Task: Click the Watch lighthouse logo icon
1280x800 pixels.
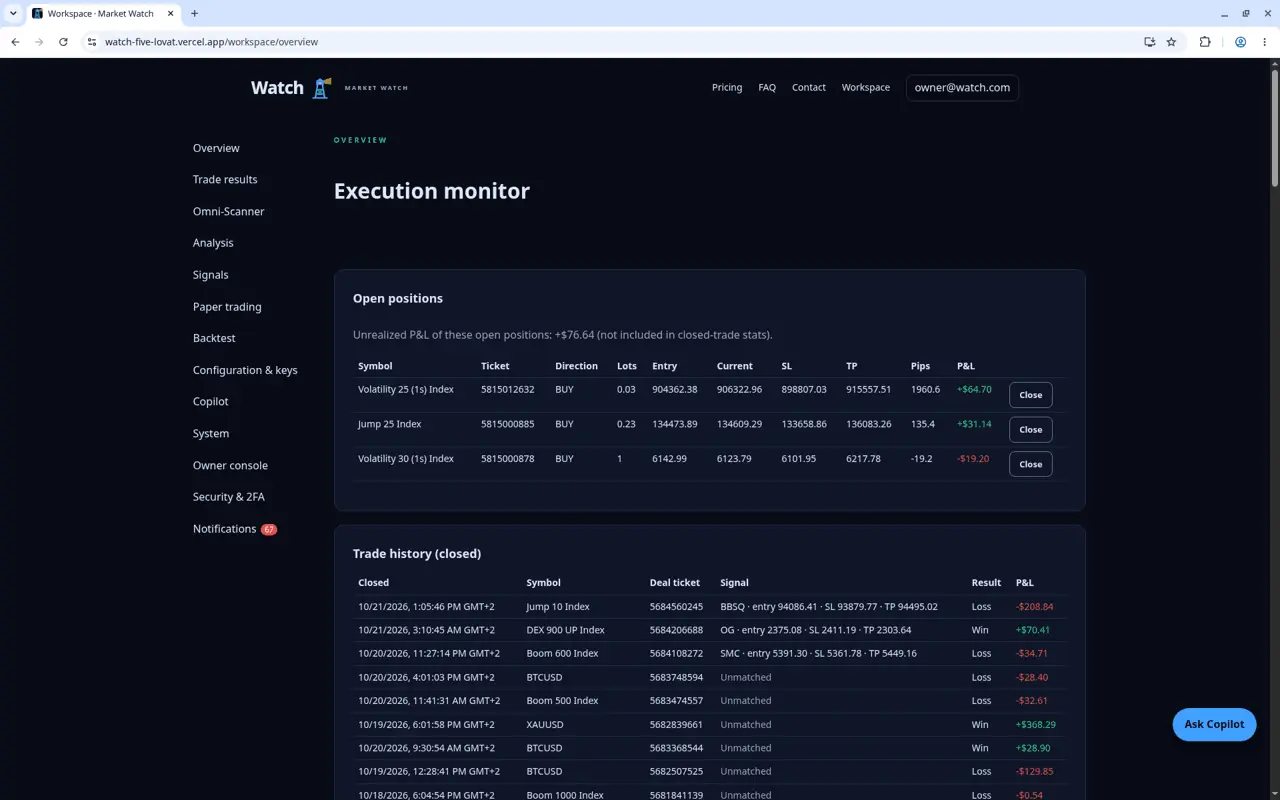Action: coord(321,88)
